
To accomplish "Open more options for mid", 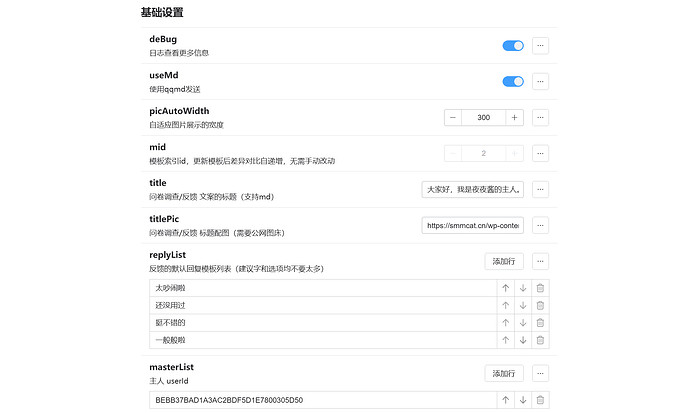I will pos(540,154).
